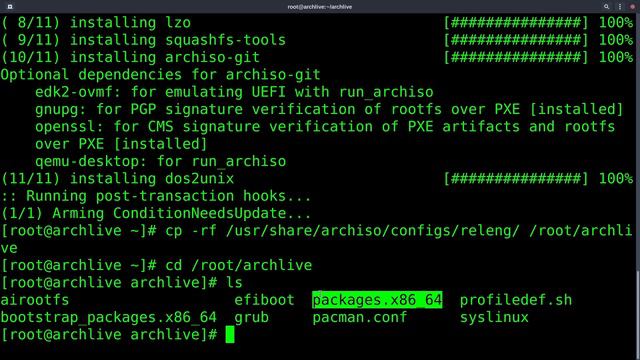Click the efiboot directory name

tap(264, 300)
